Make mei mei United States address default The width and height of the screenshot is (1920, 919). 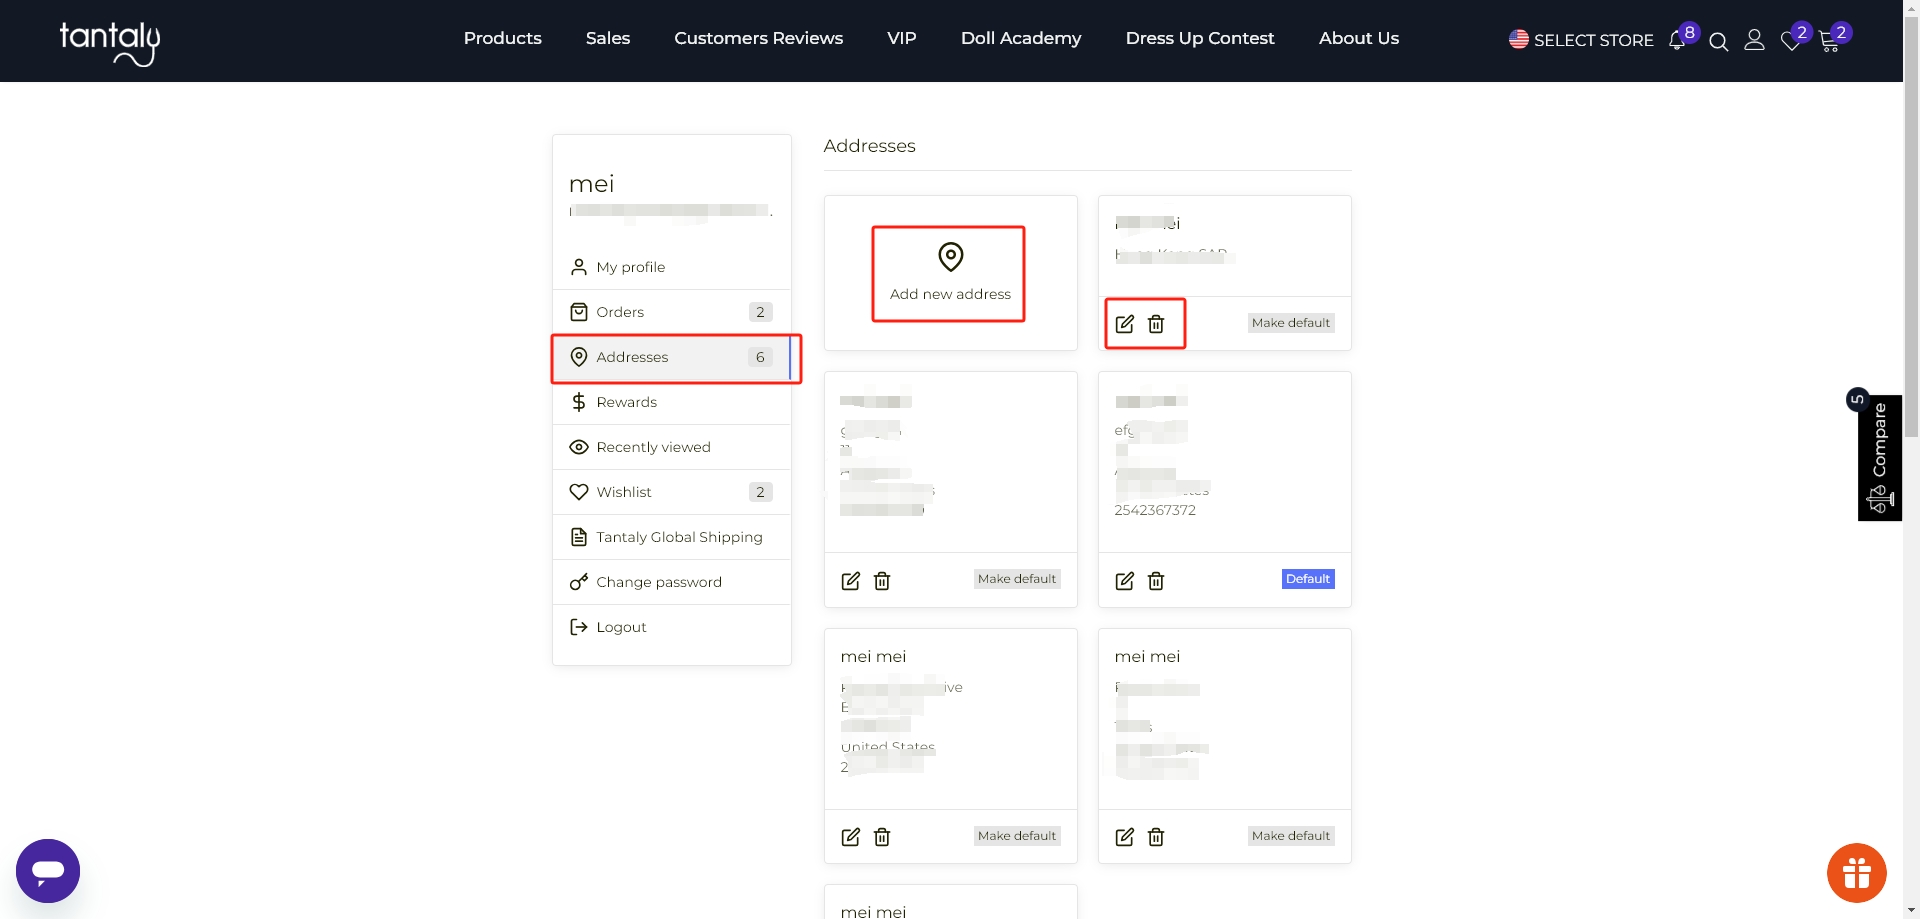coord(1017,836)
